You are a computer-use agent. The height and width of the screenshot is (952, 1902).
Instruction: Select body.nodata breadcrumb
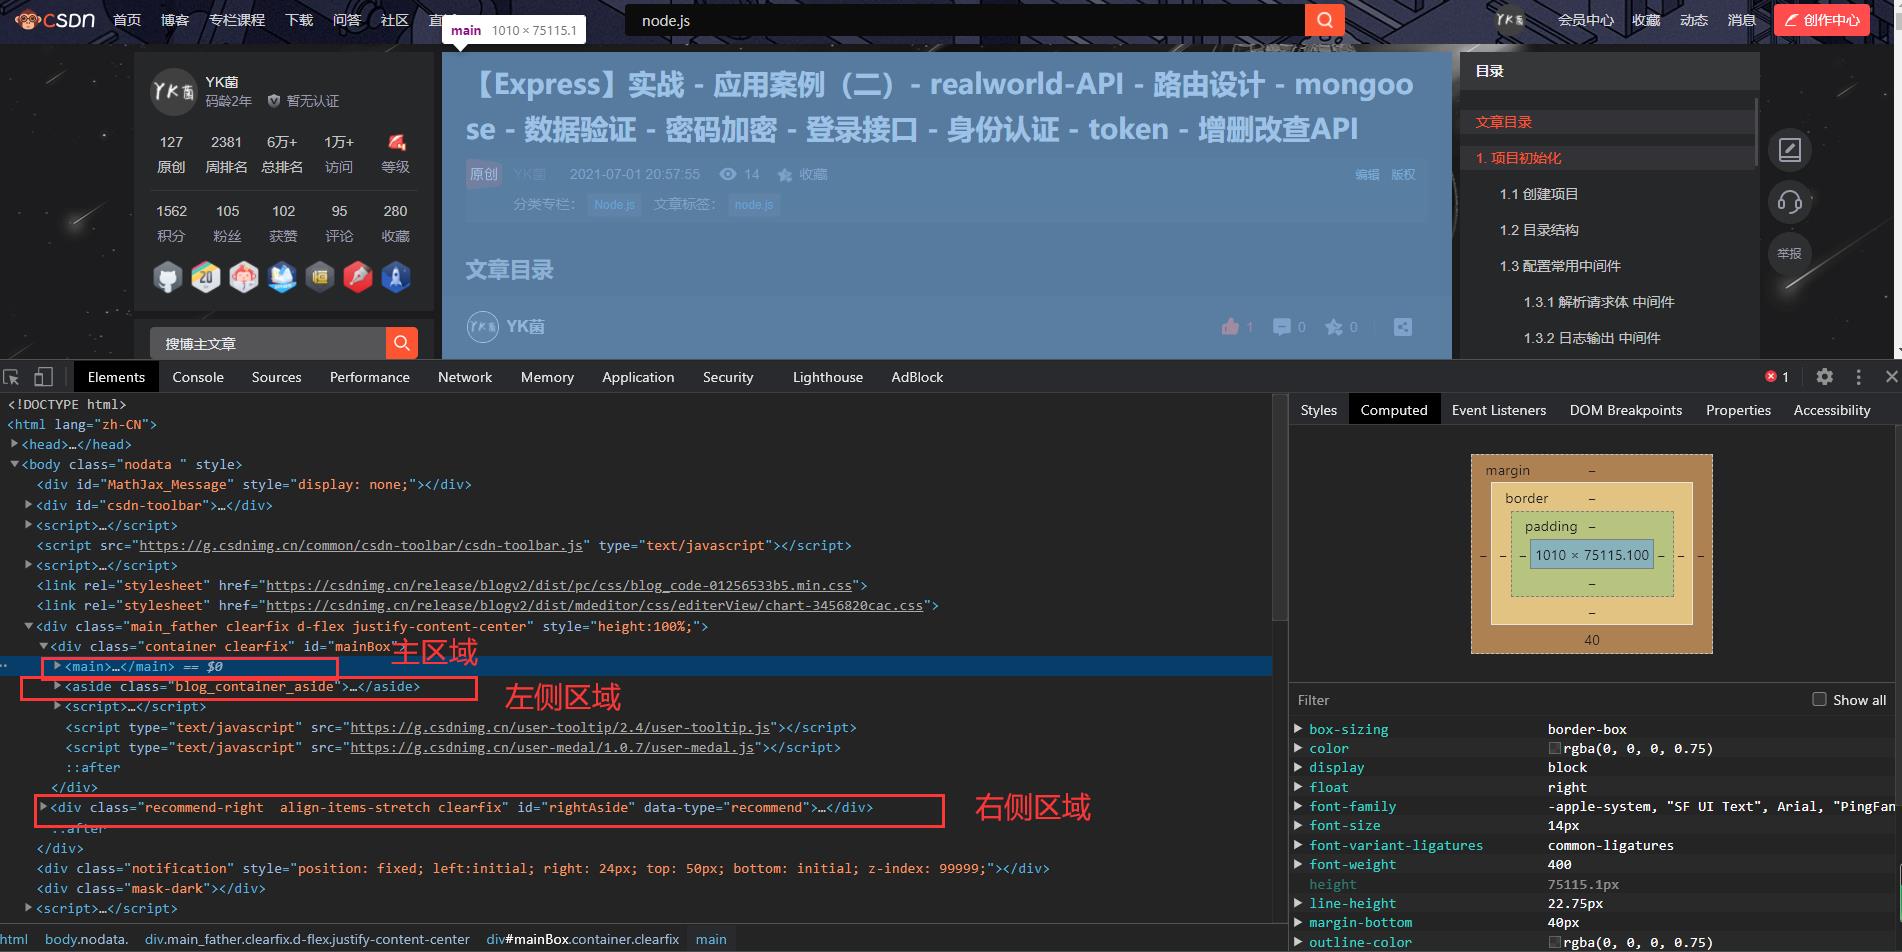(x=86, y=939)
